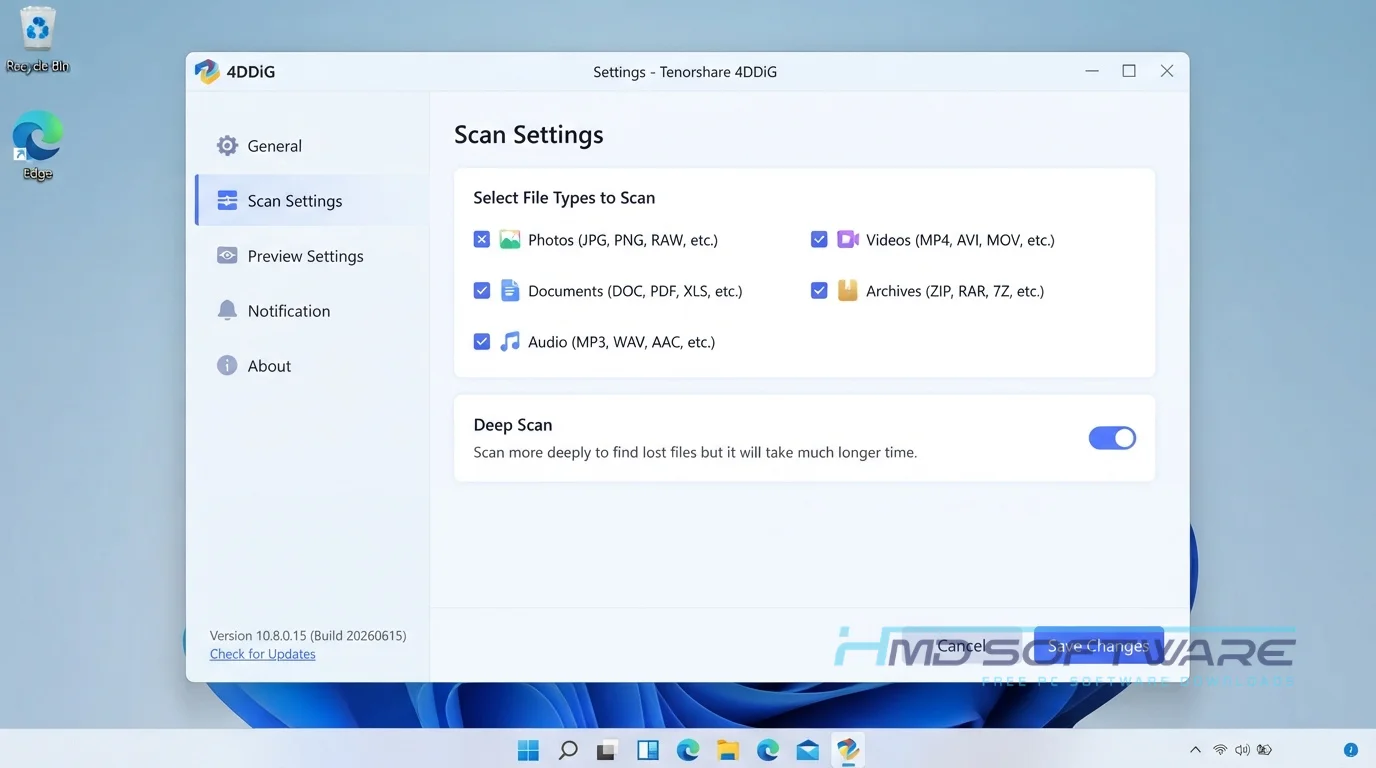Screen dimensions: 1376x768
Task: Toggle the Photos file type checkbox
Action: coord(482,240)
